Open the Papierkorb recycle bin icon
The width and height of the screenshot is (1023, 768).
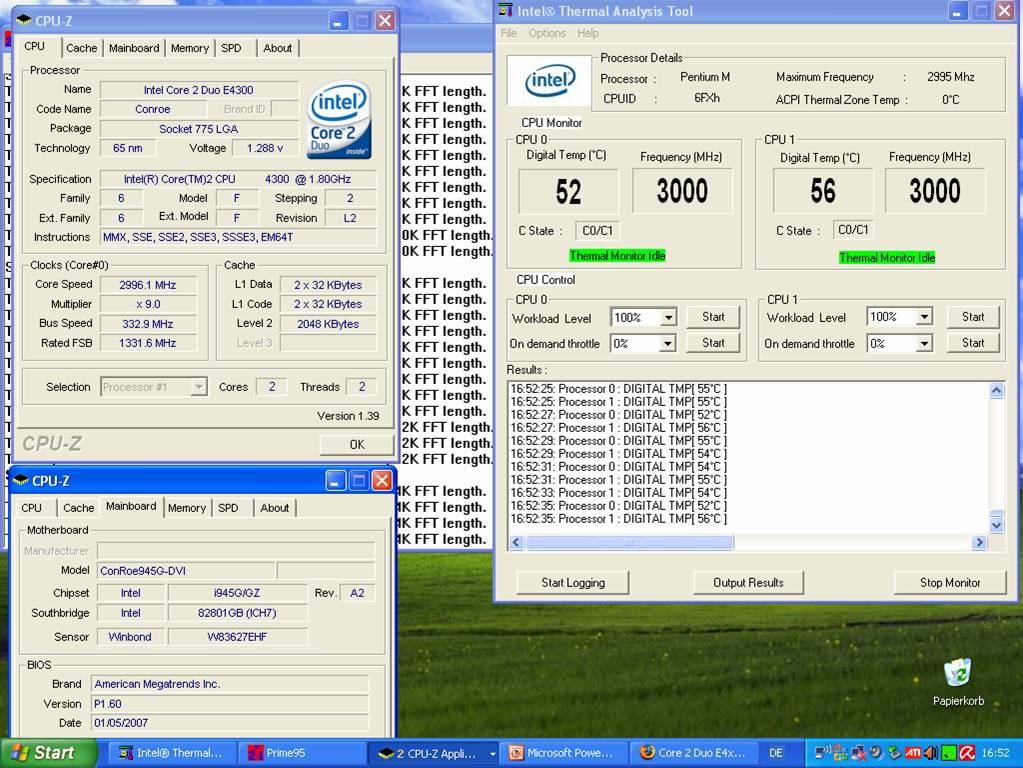958,672
